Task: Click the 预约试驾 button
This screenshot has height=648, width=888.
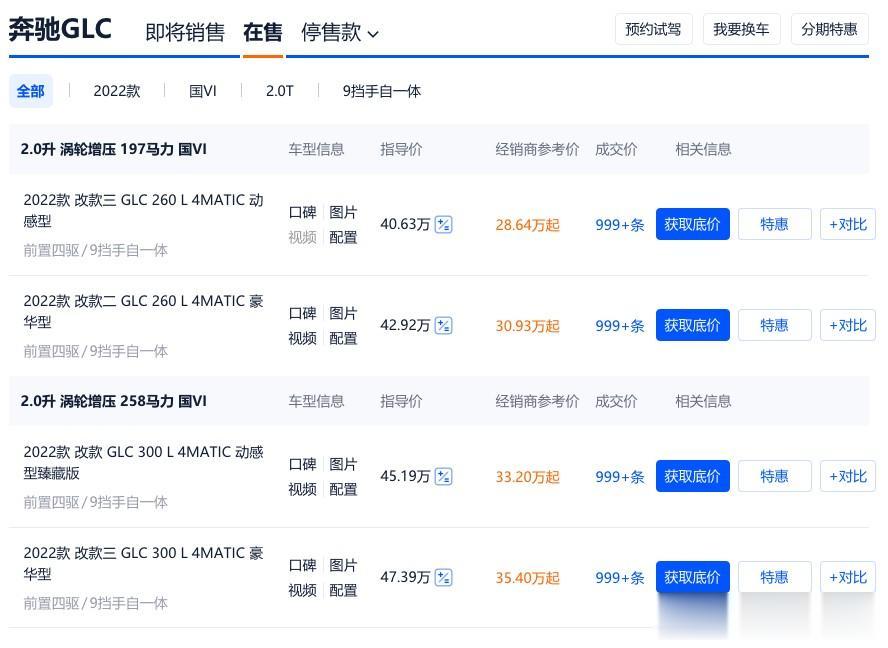Action: (654, 29)
